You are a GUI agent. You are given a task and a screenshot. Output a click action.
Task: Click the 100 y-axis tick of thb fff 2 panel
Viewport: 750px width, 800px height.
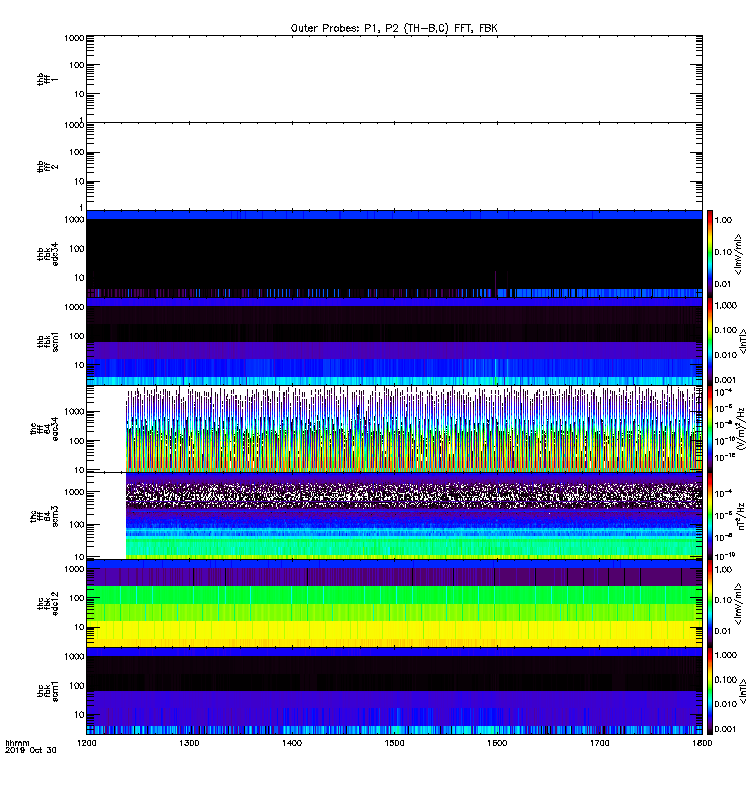[77, 152]
